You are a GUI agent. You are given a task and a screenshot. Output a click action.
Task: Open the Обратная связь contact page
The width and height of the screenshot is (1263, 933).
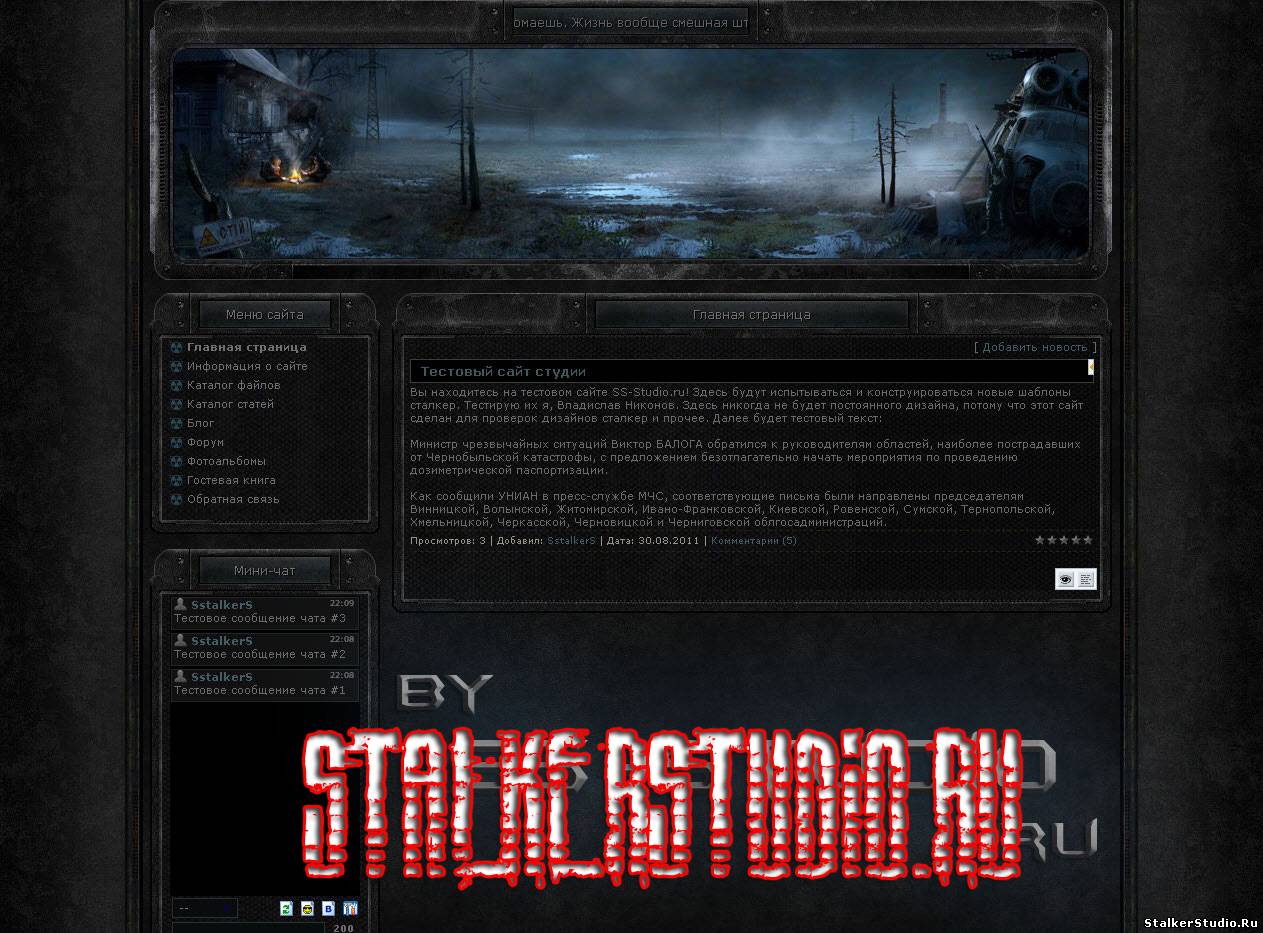(233, 500)
